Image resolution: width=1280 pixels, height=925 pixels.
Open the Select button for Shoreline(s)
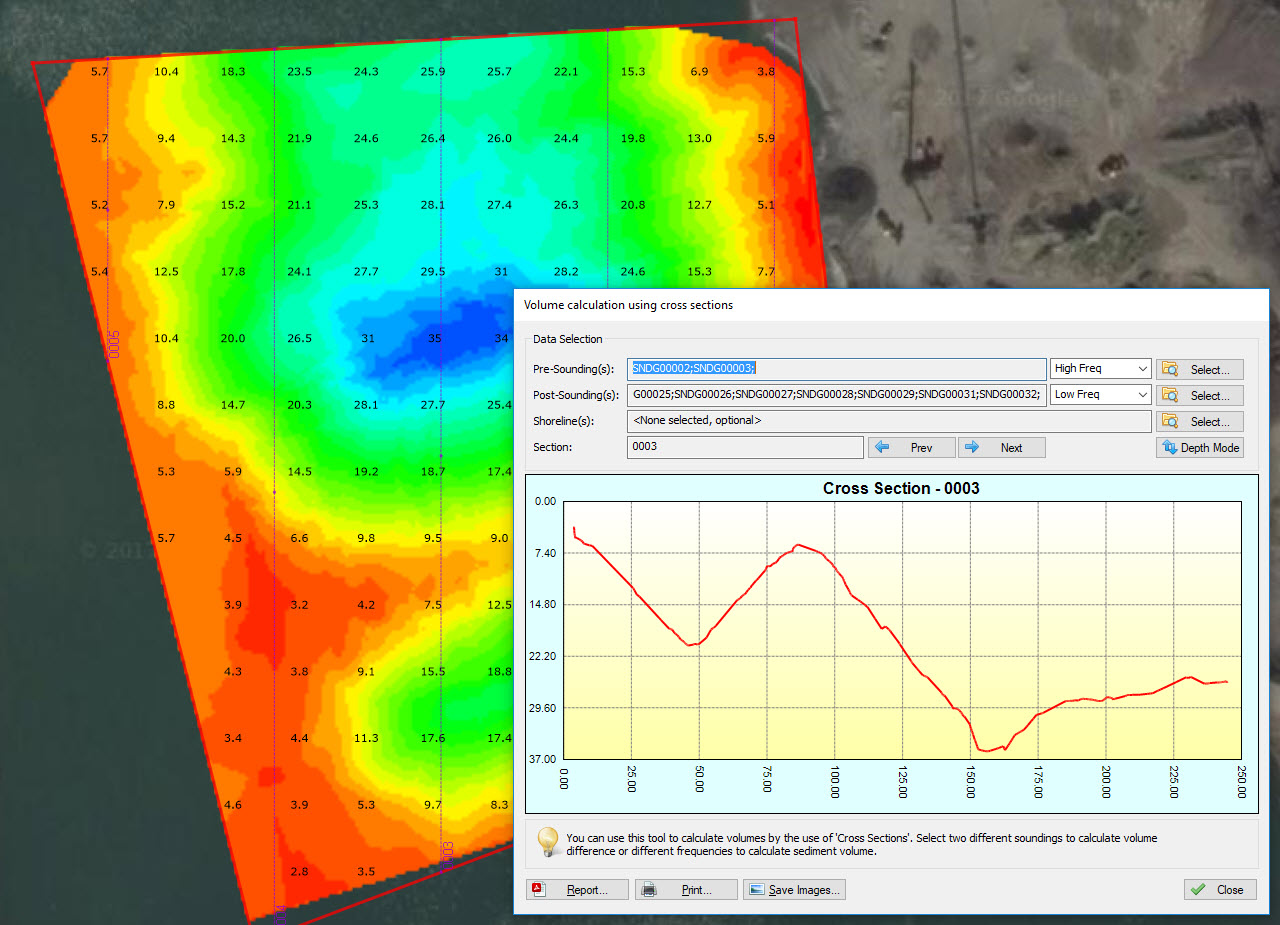coord(1200,421)
